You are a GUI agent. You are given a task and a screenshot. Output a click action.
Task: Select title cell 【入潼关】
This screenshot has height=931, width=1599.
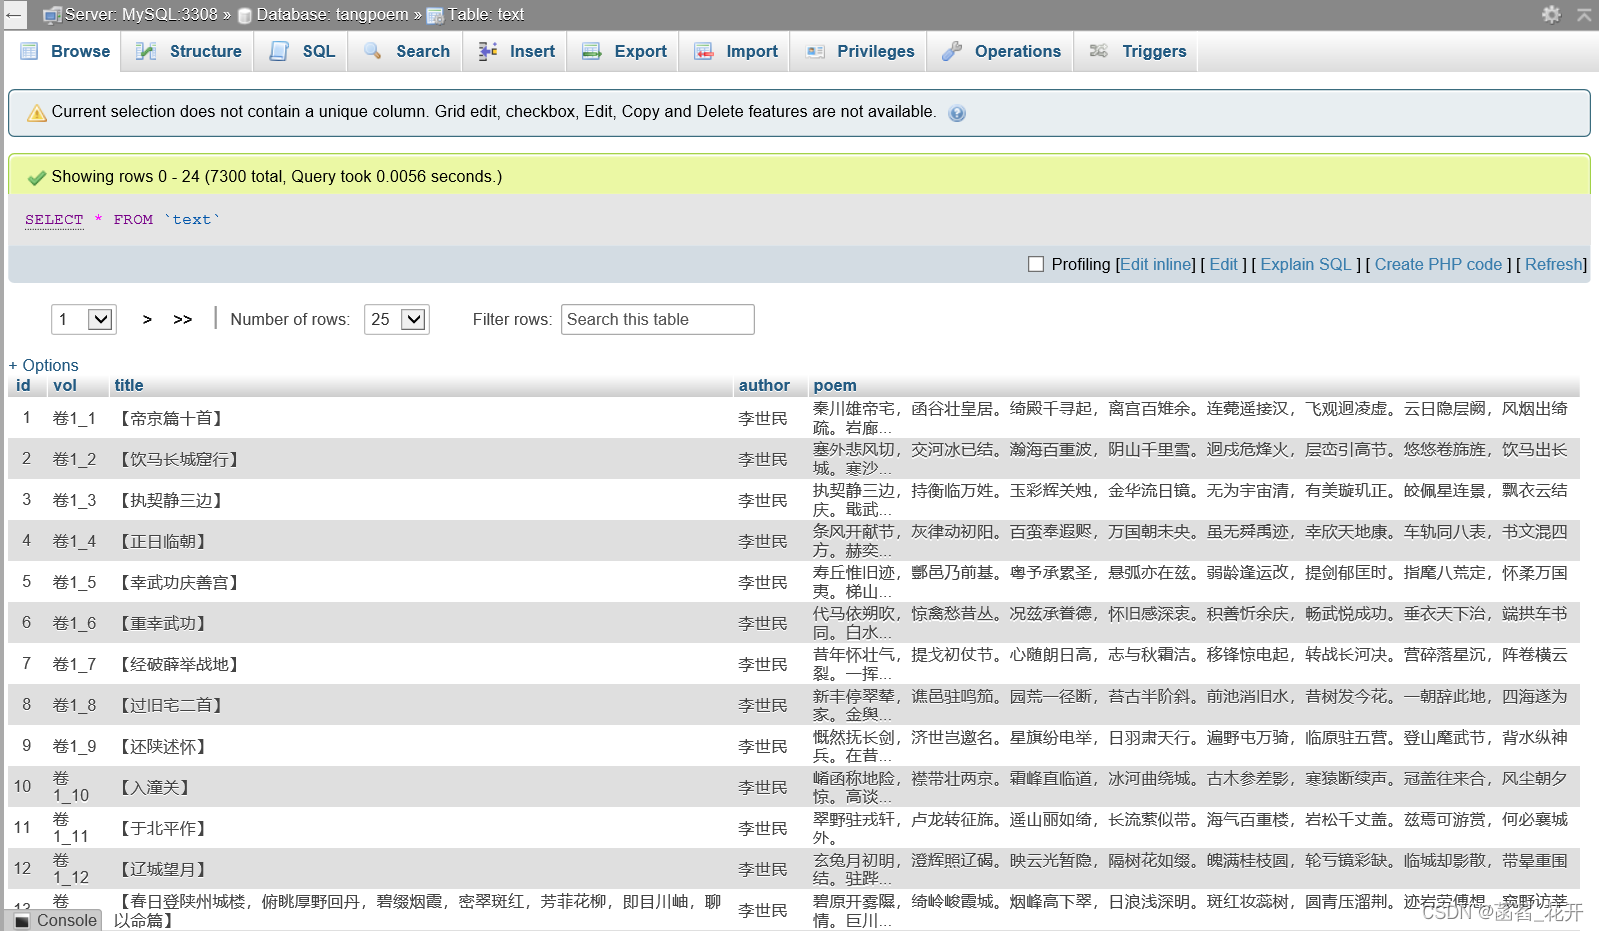(154, 787)
